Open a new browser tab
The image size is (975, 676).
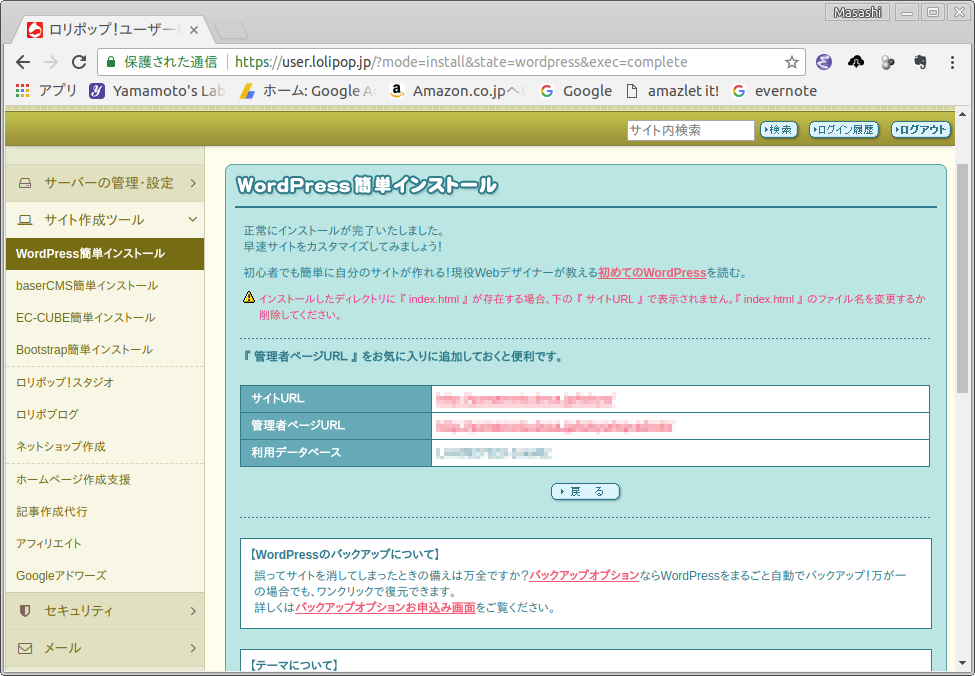(231, 30)
